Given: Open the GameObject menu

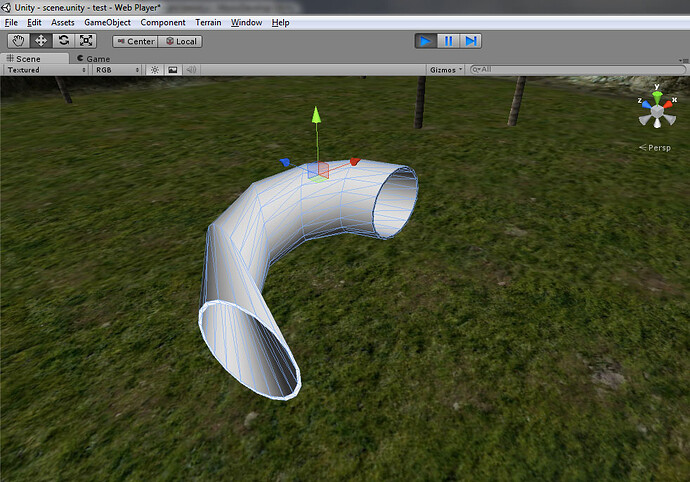Looking at the screenshot, I should [107, 22].
